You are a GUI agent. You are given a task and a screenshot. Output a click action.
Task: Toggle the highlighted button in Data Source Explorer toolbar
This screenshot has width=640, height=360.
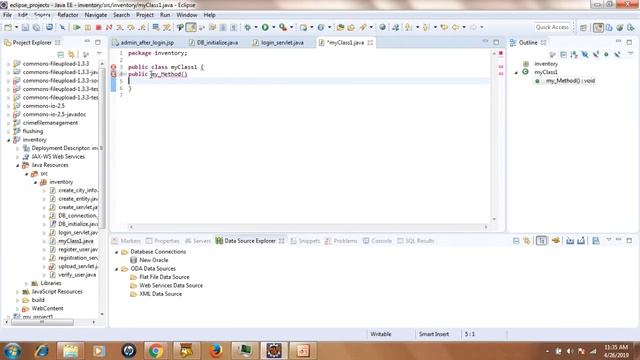[542, 241]
